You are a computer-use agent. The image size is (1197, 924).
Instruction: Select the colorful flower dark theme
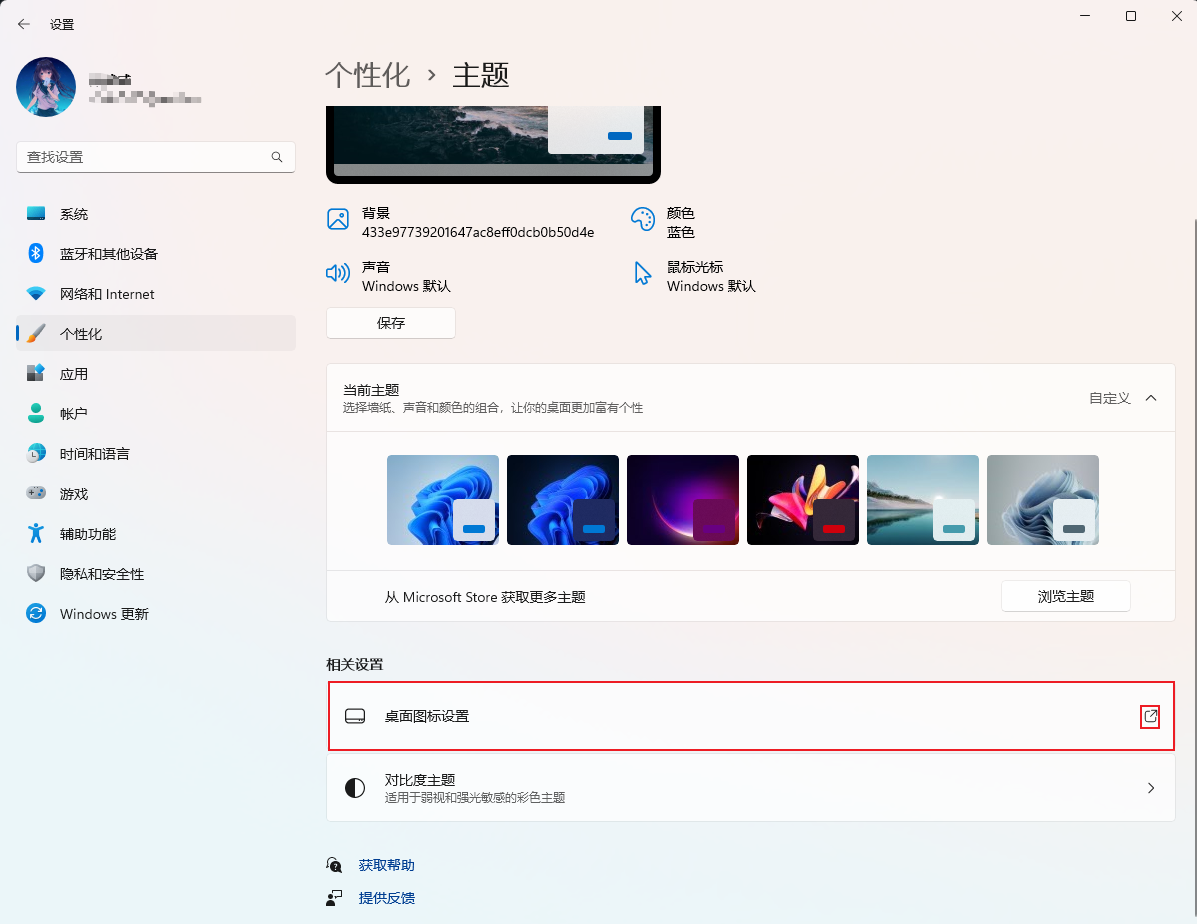click(802, 500)
